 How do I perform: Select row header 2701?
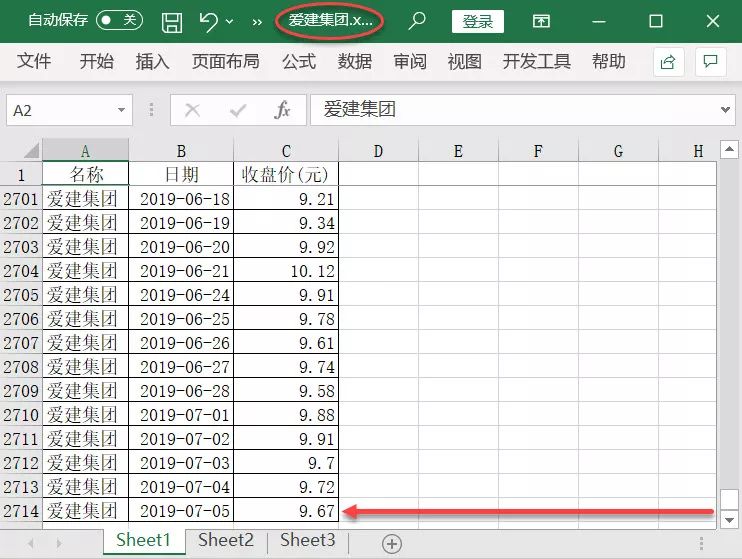(x=21, y=199)
